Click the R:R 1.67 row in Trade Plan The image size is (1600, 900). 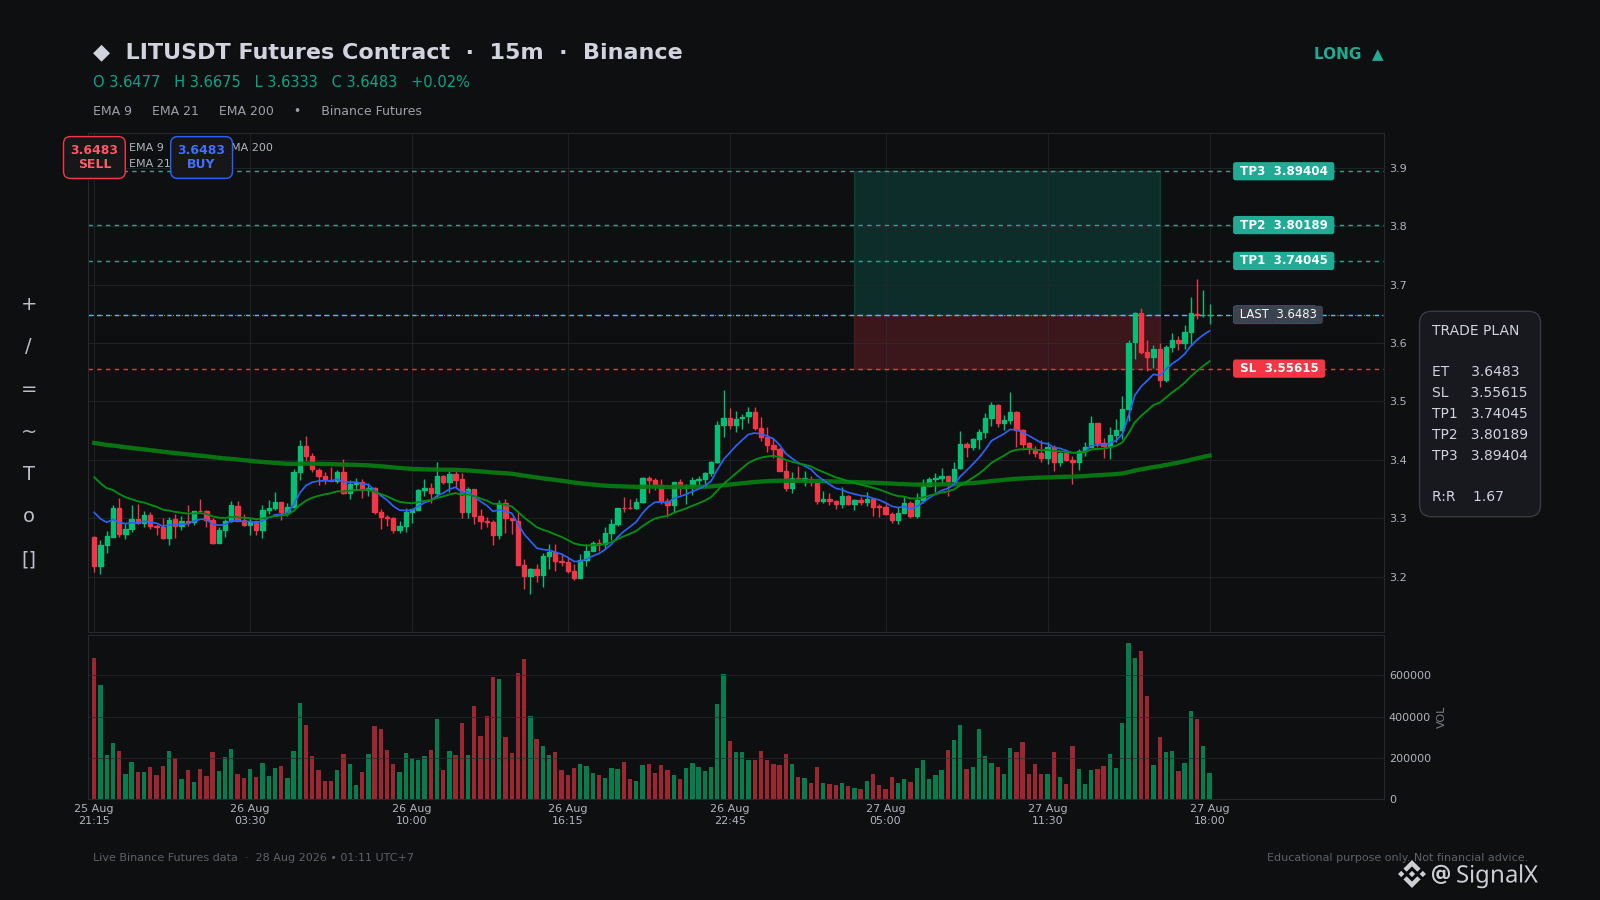(x=1467, y=497)
